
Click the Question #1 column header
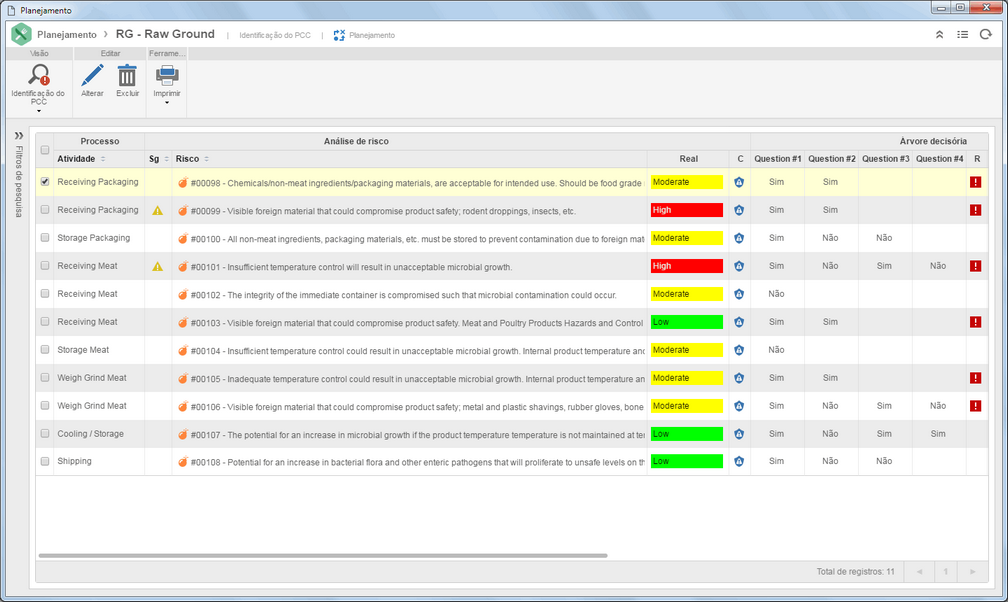pyautogui.click(x=777, y=159)
